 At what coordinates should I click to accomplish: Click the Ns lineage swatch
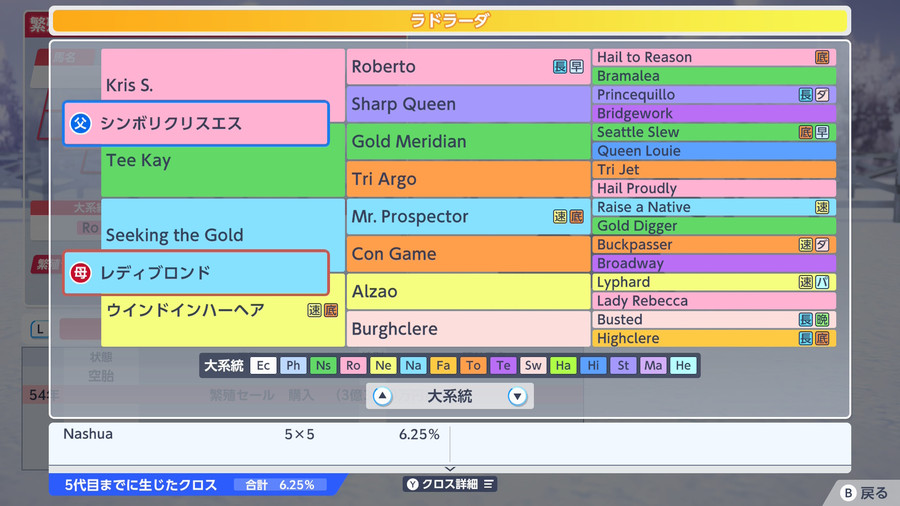coord(323,365)
